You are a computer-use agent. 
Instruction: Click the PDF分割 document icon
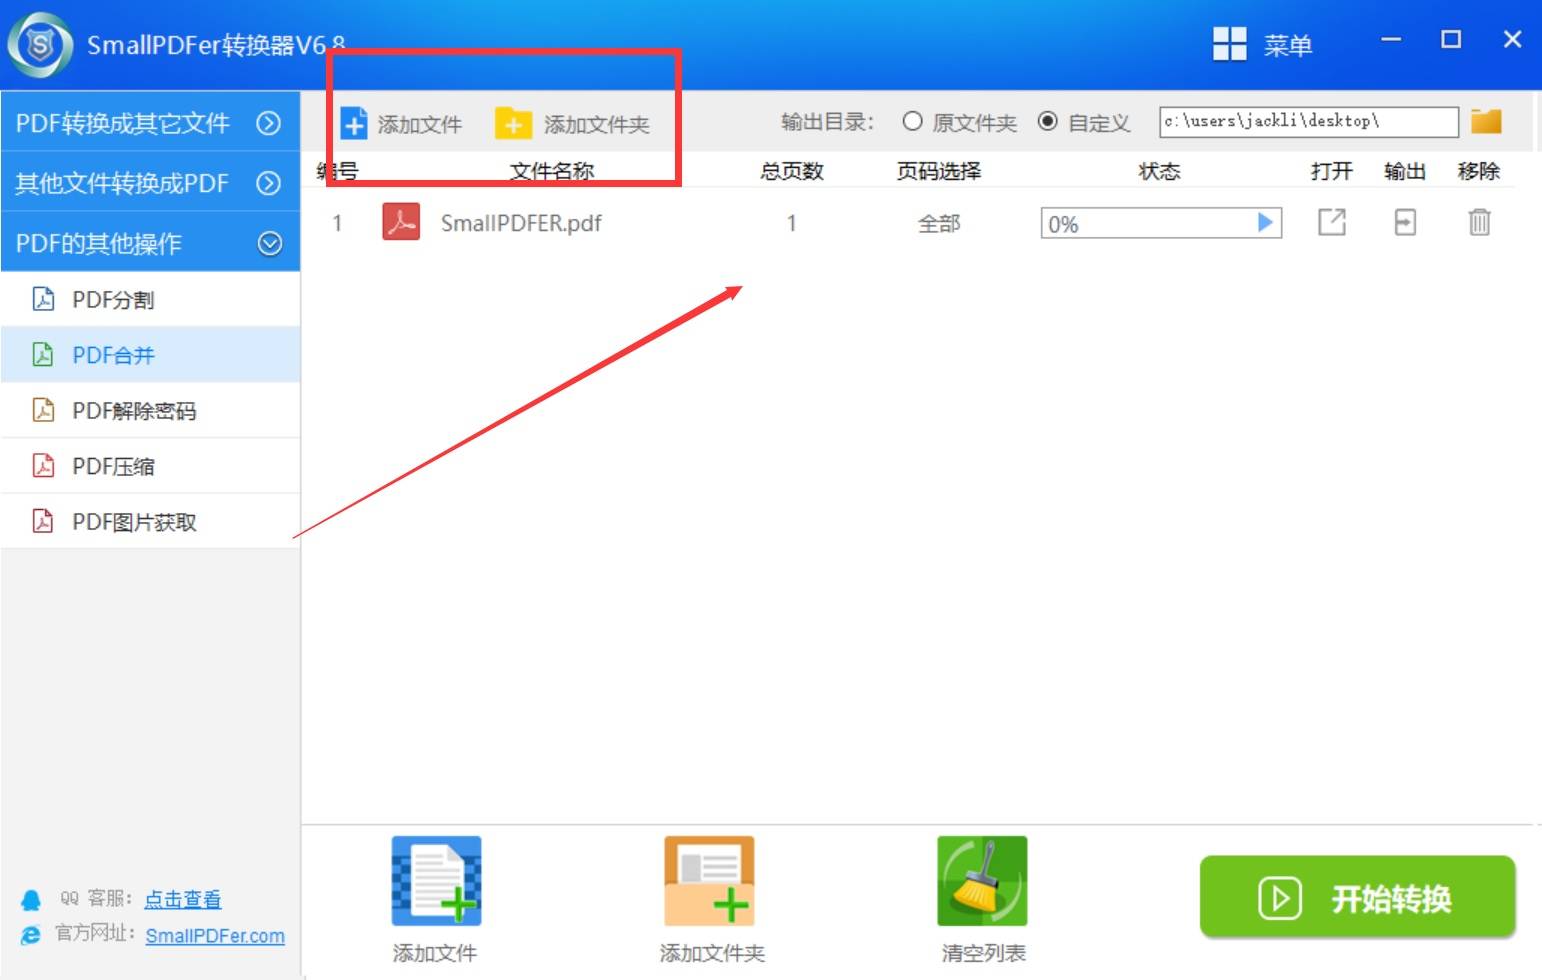43,299
